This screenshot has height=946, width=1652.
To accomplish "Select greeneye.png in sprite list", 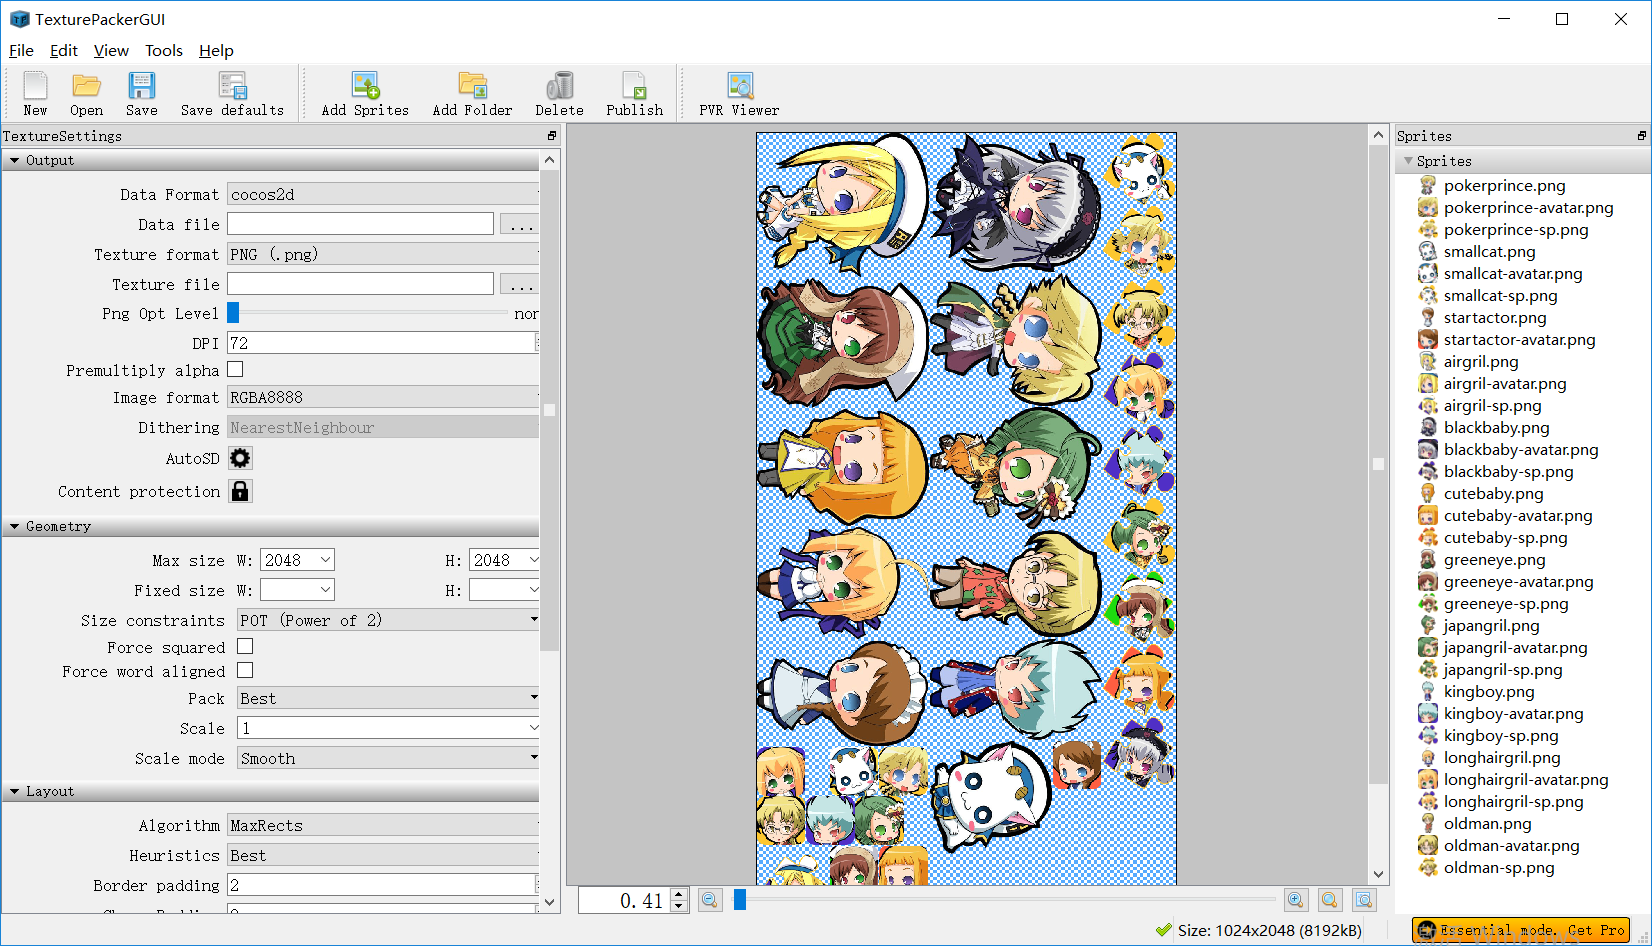I will [1494, 559].
